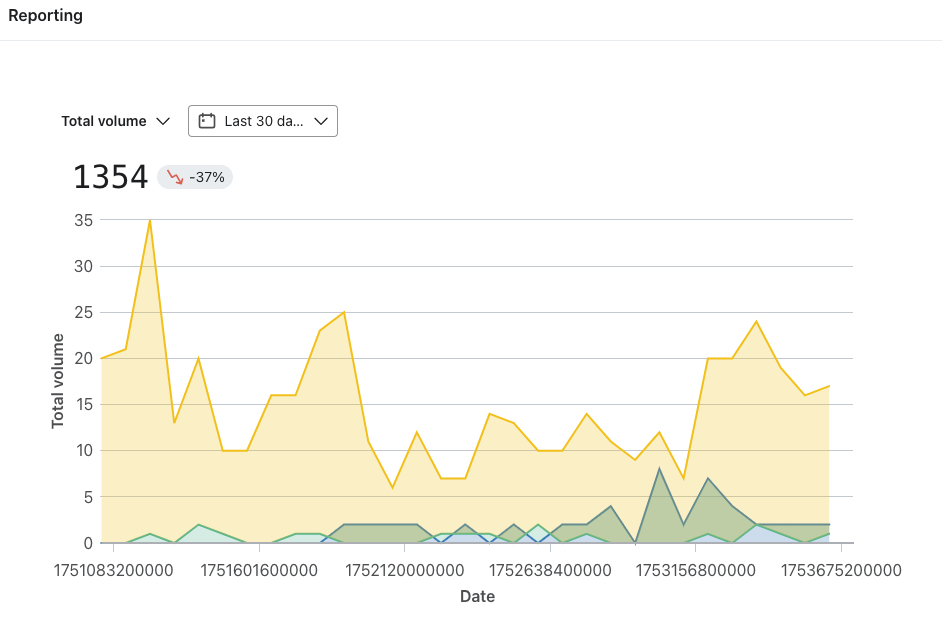
Task: Click the vertical Total volume axis title
Action: pos(58,381)
